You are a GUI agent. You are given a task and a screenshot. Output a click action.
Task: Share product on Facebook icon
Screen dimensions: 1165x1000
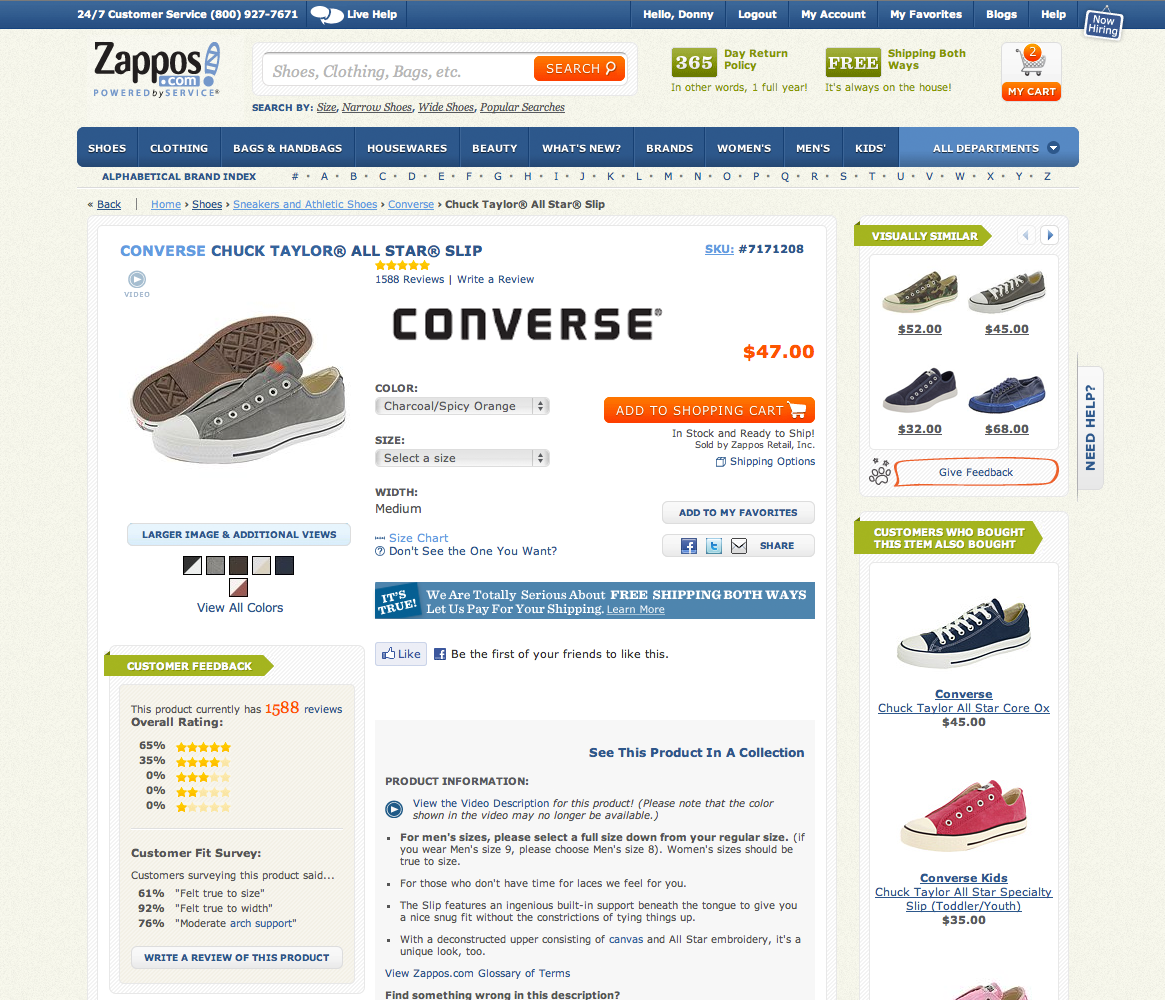pyautogui.click(x=689, y=546)
